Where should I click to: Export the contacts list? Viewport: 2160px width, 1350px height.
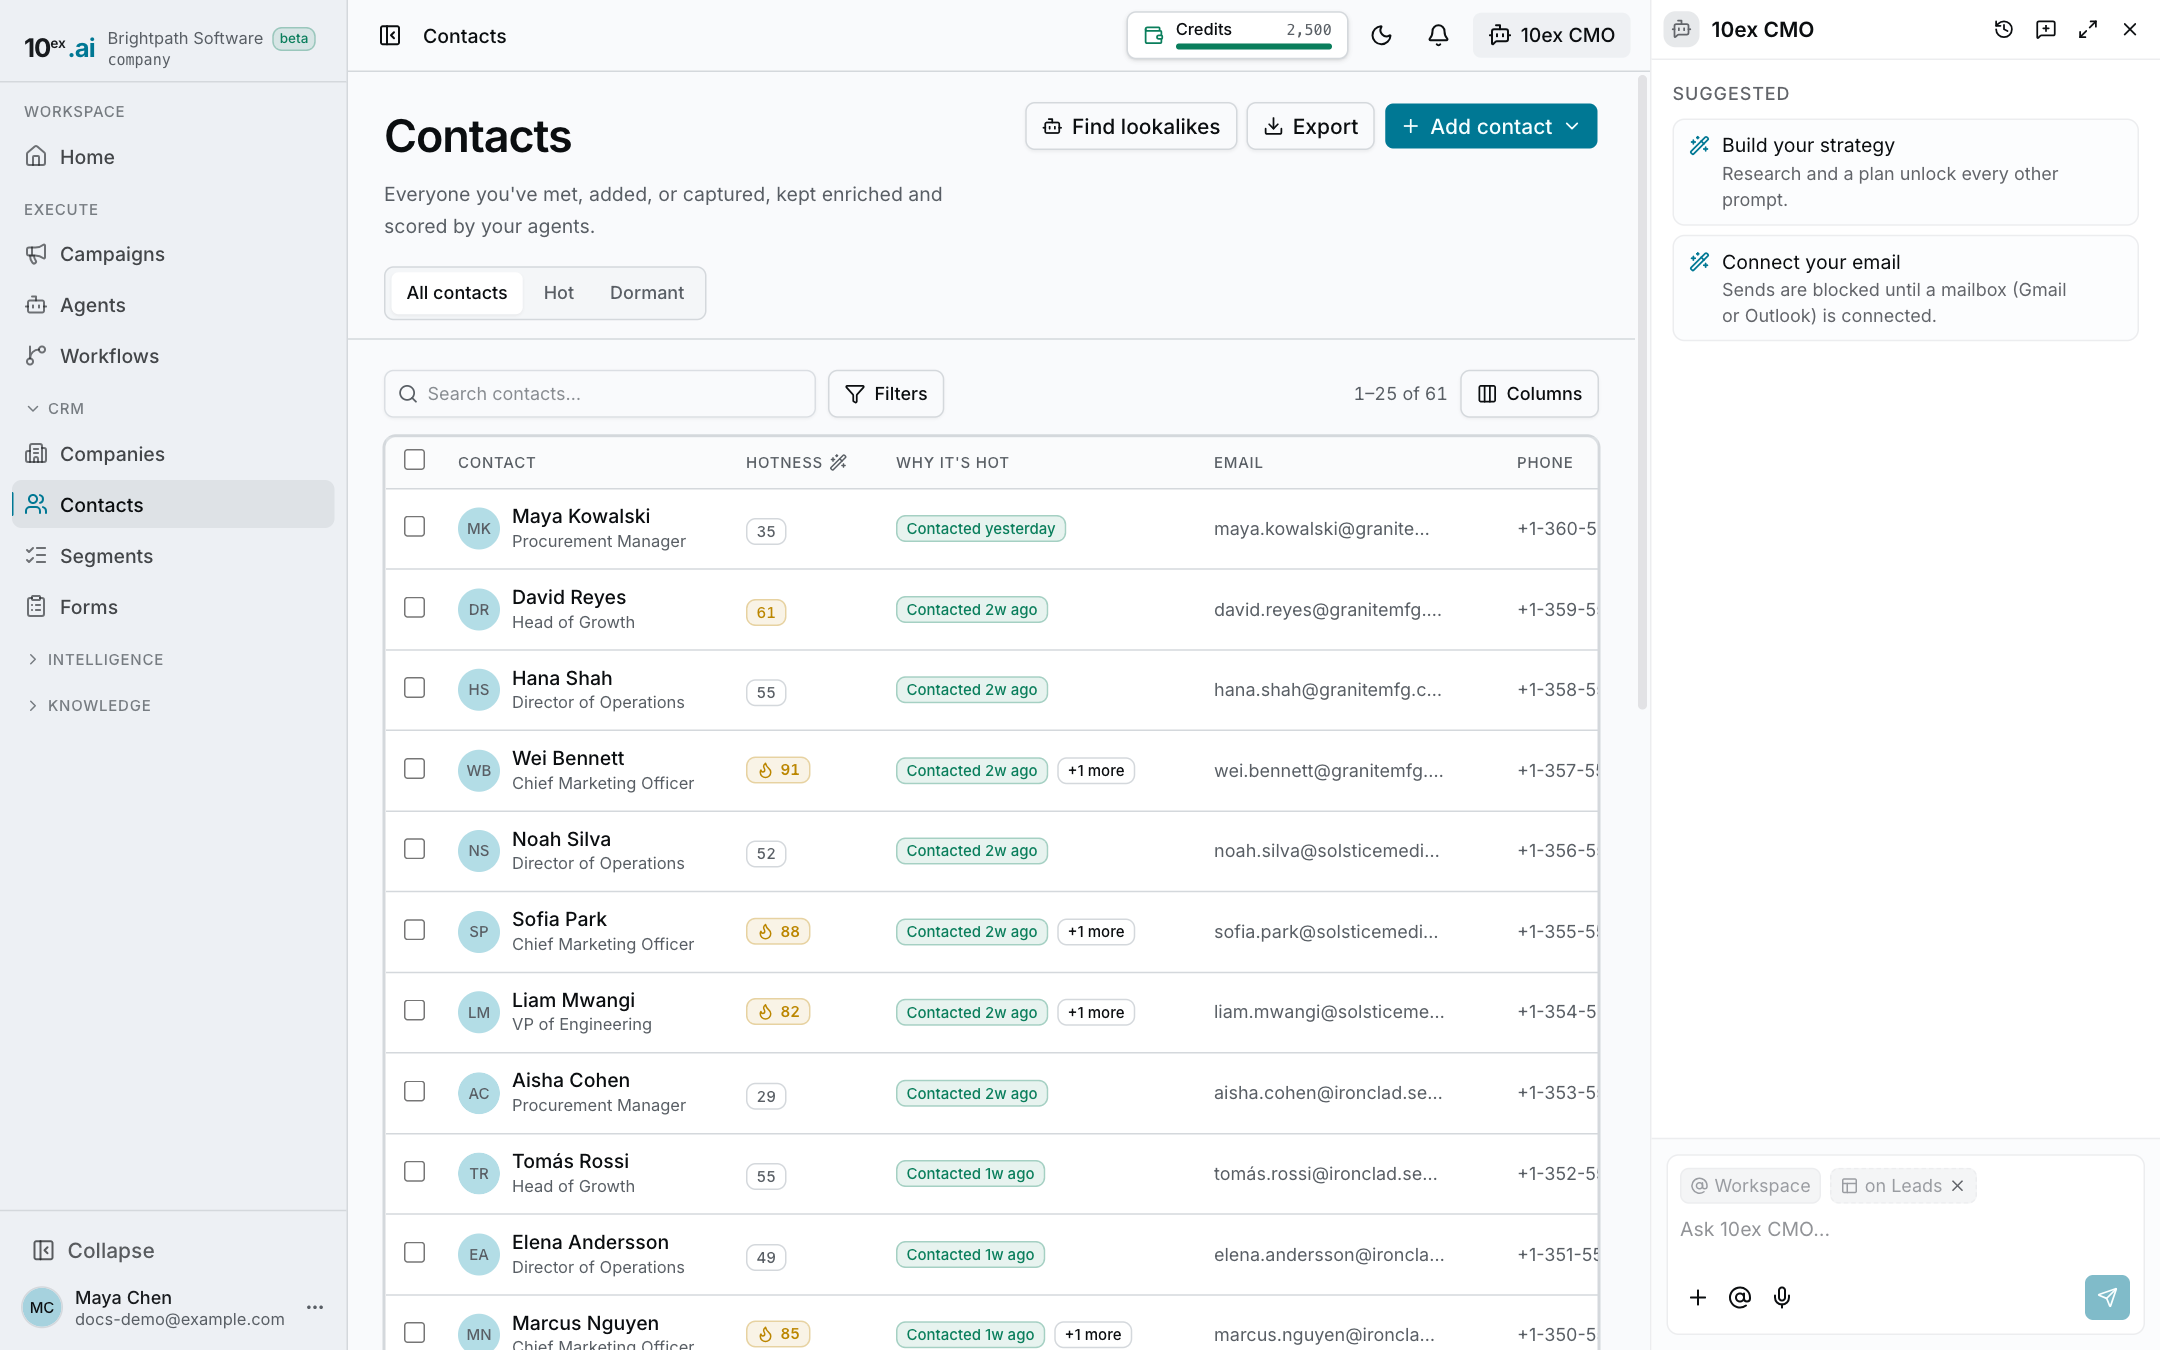pos(1310,126)
